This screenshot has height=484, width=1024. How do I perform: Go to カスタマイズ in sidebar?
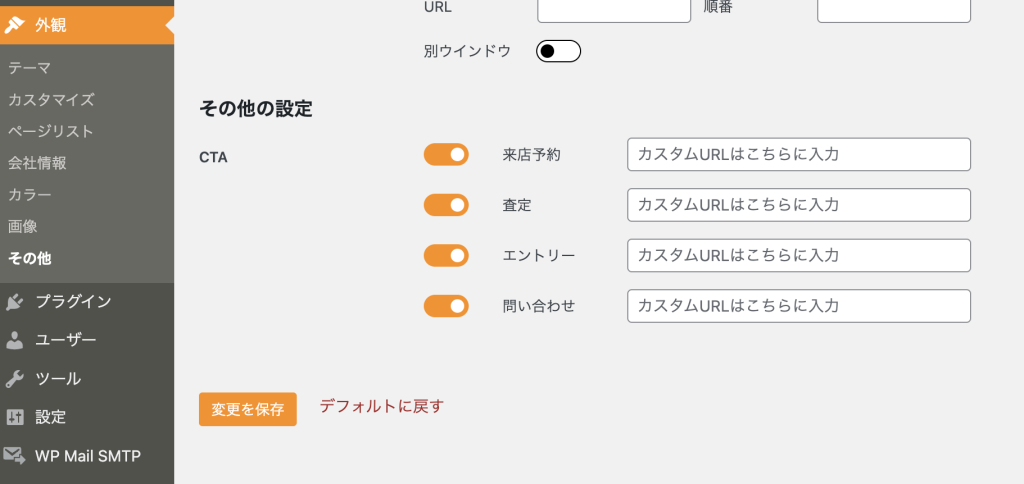(x=51, y=100)
